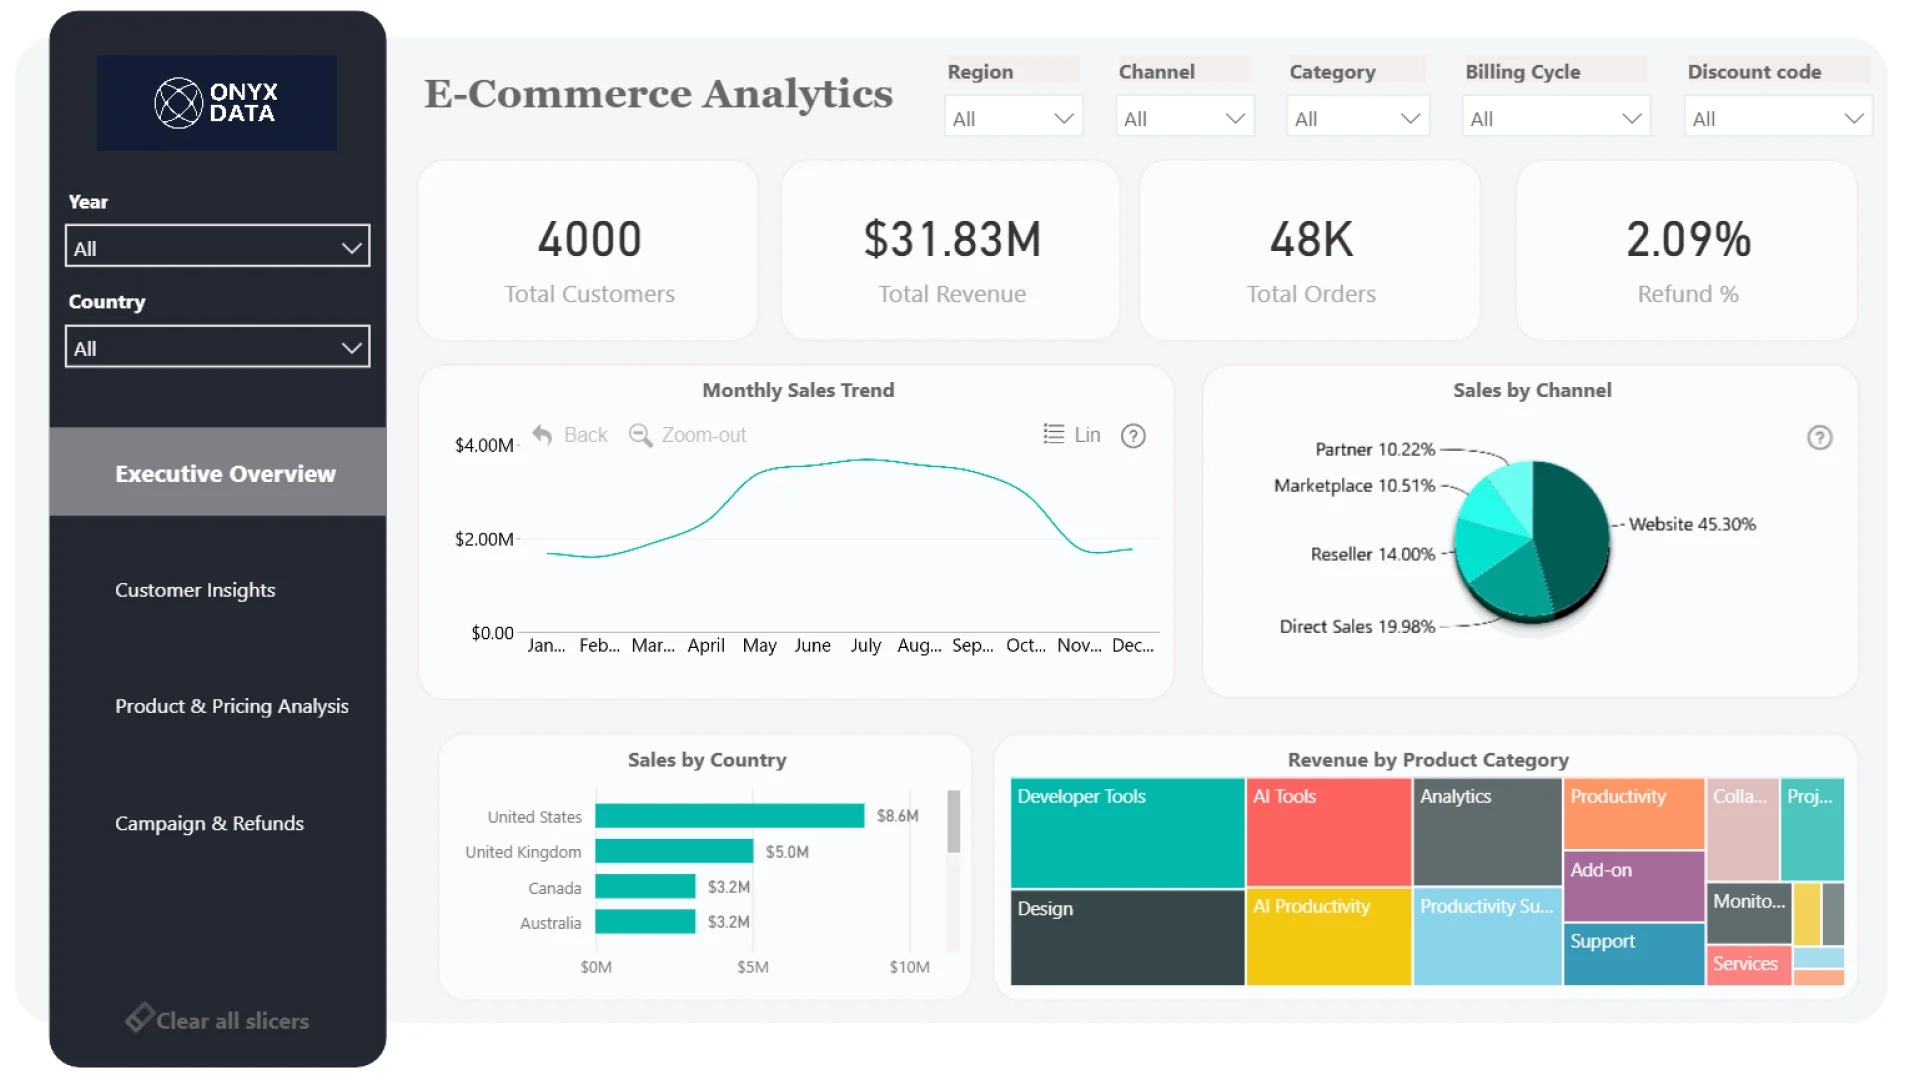
Task: Click the eraser icon for Clear all slicers
Action: click(x=138, y=1018)
